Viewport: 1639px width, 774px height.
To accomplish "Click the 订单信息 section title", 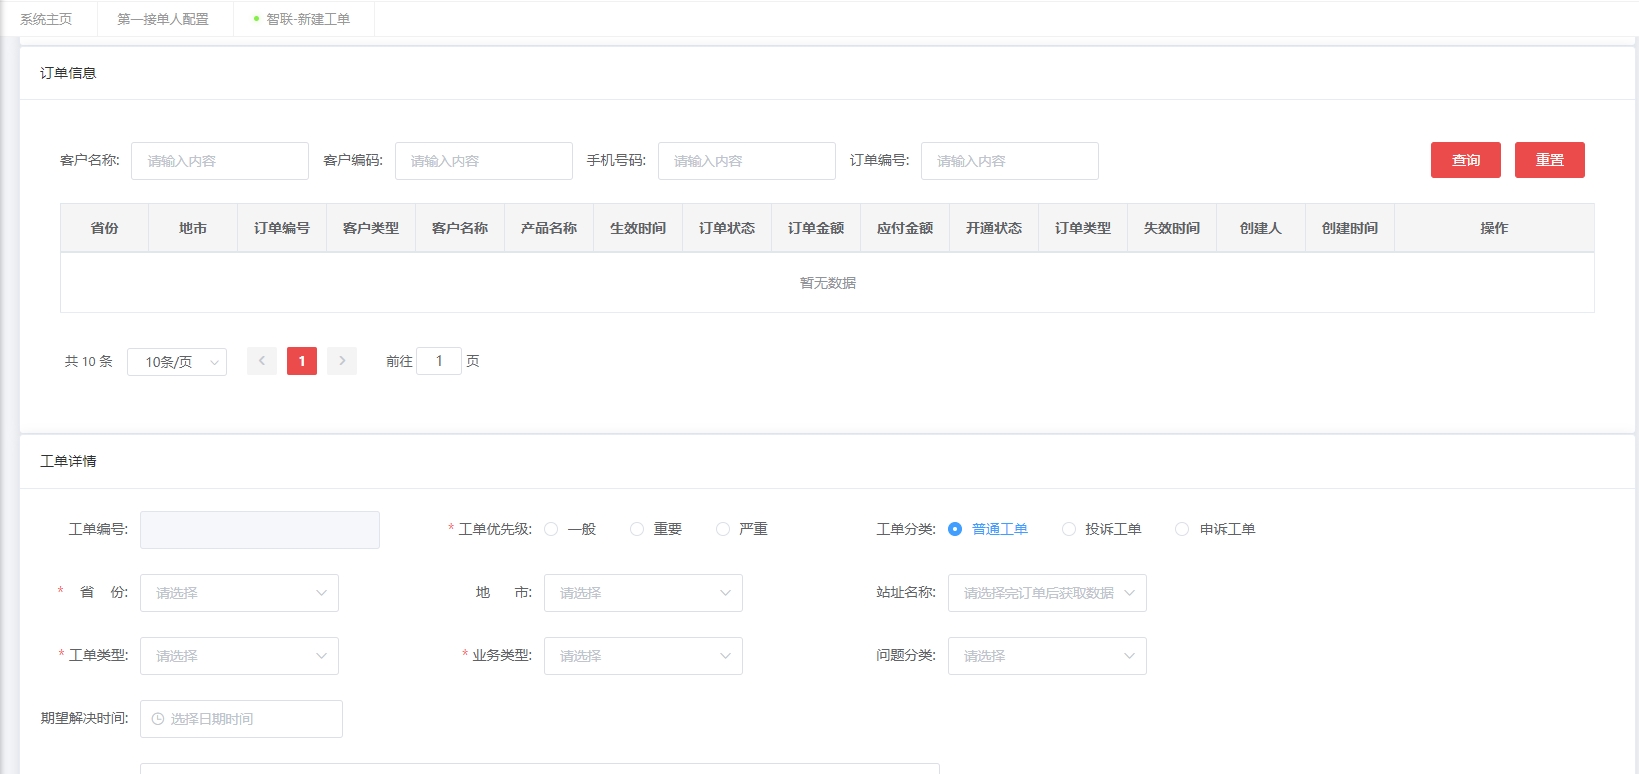I will (68, 73).
